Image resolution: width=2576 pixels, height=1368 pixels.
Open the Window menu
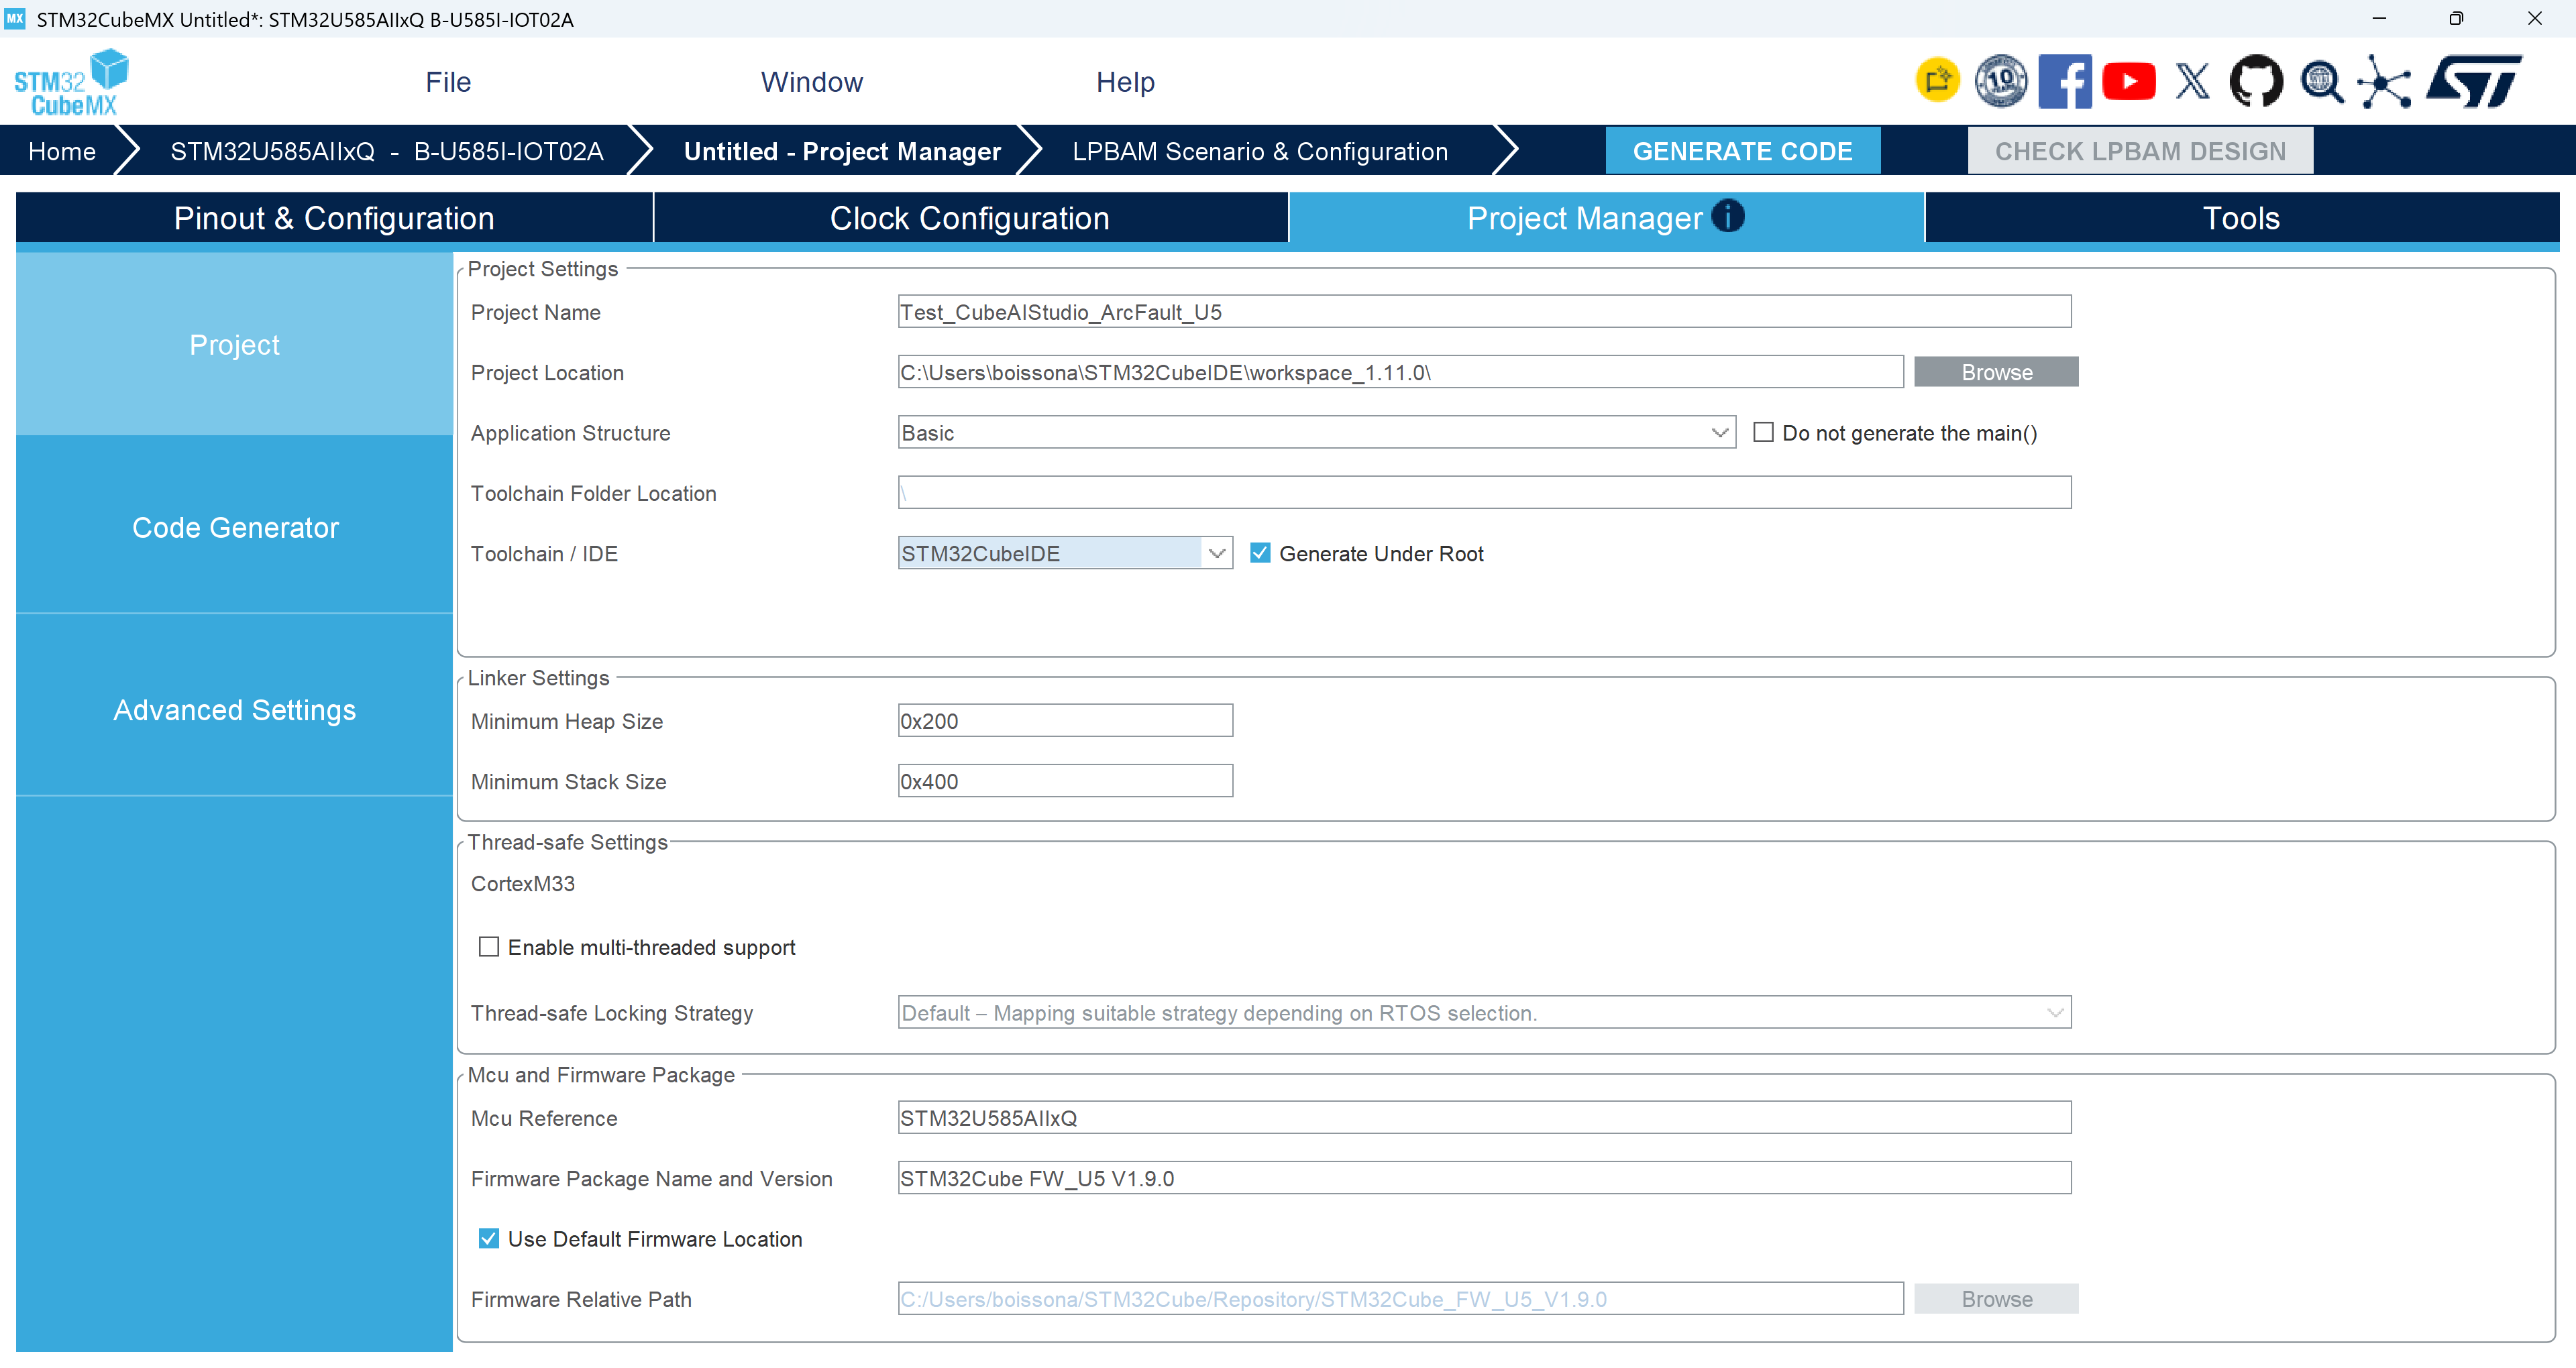tap(811, 82)
